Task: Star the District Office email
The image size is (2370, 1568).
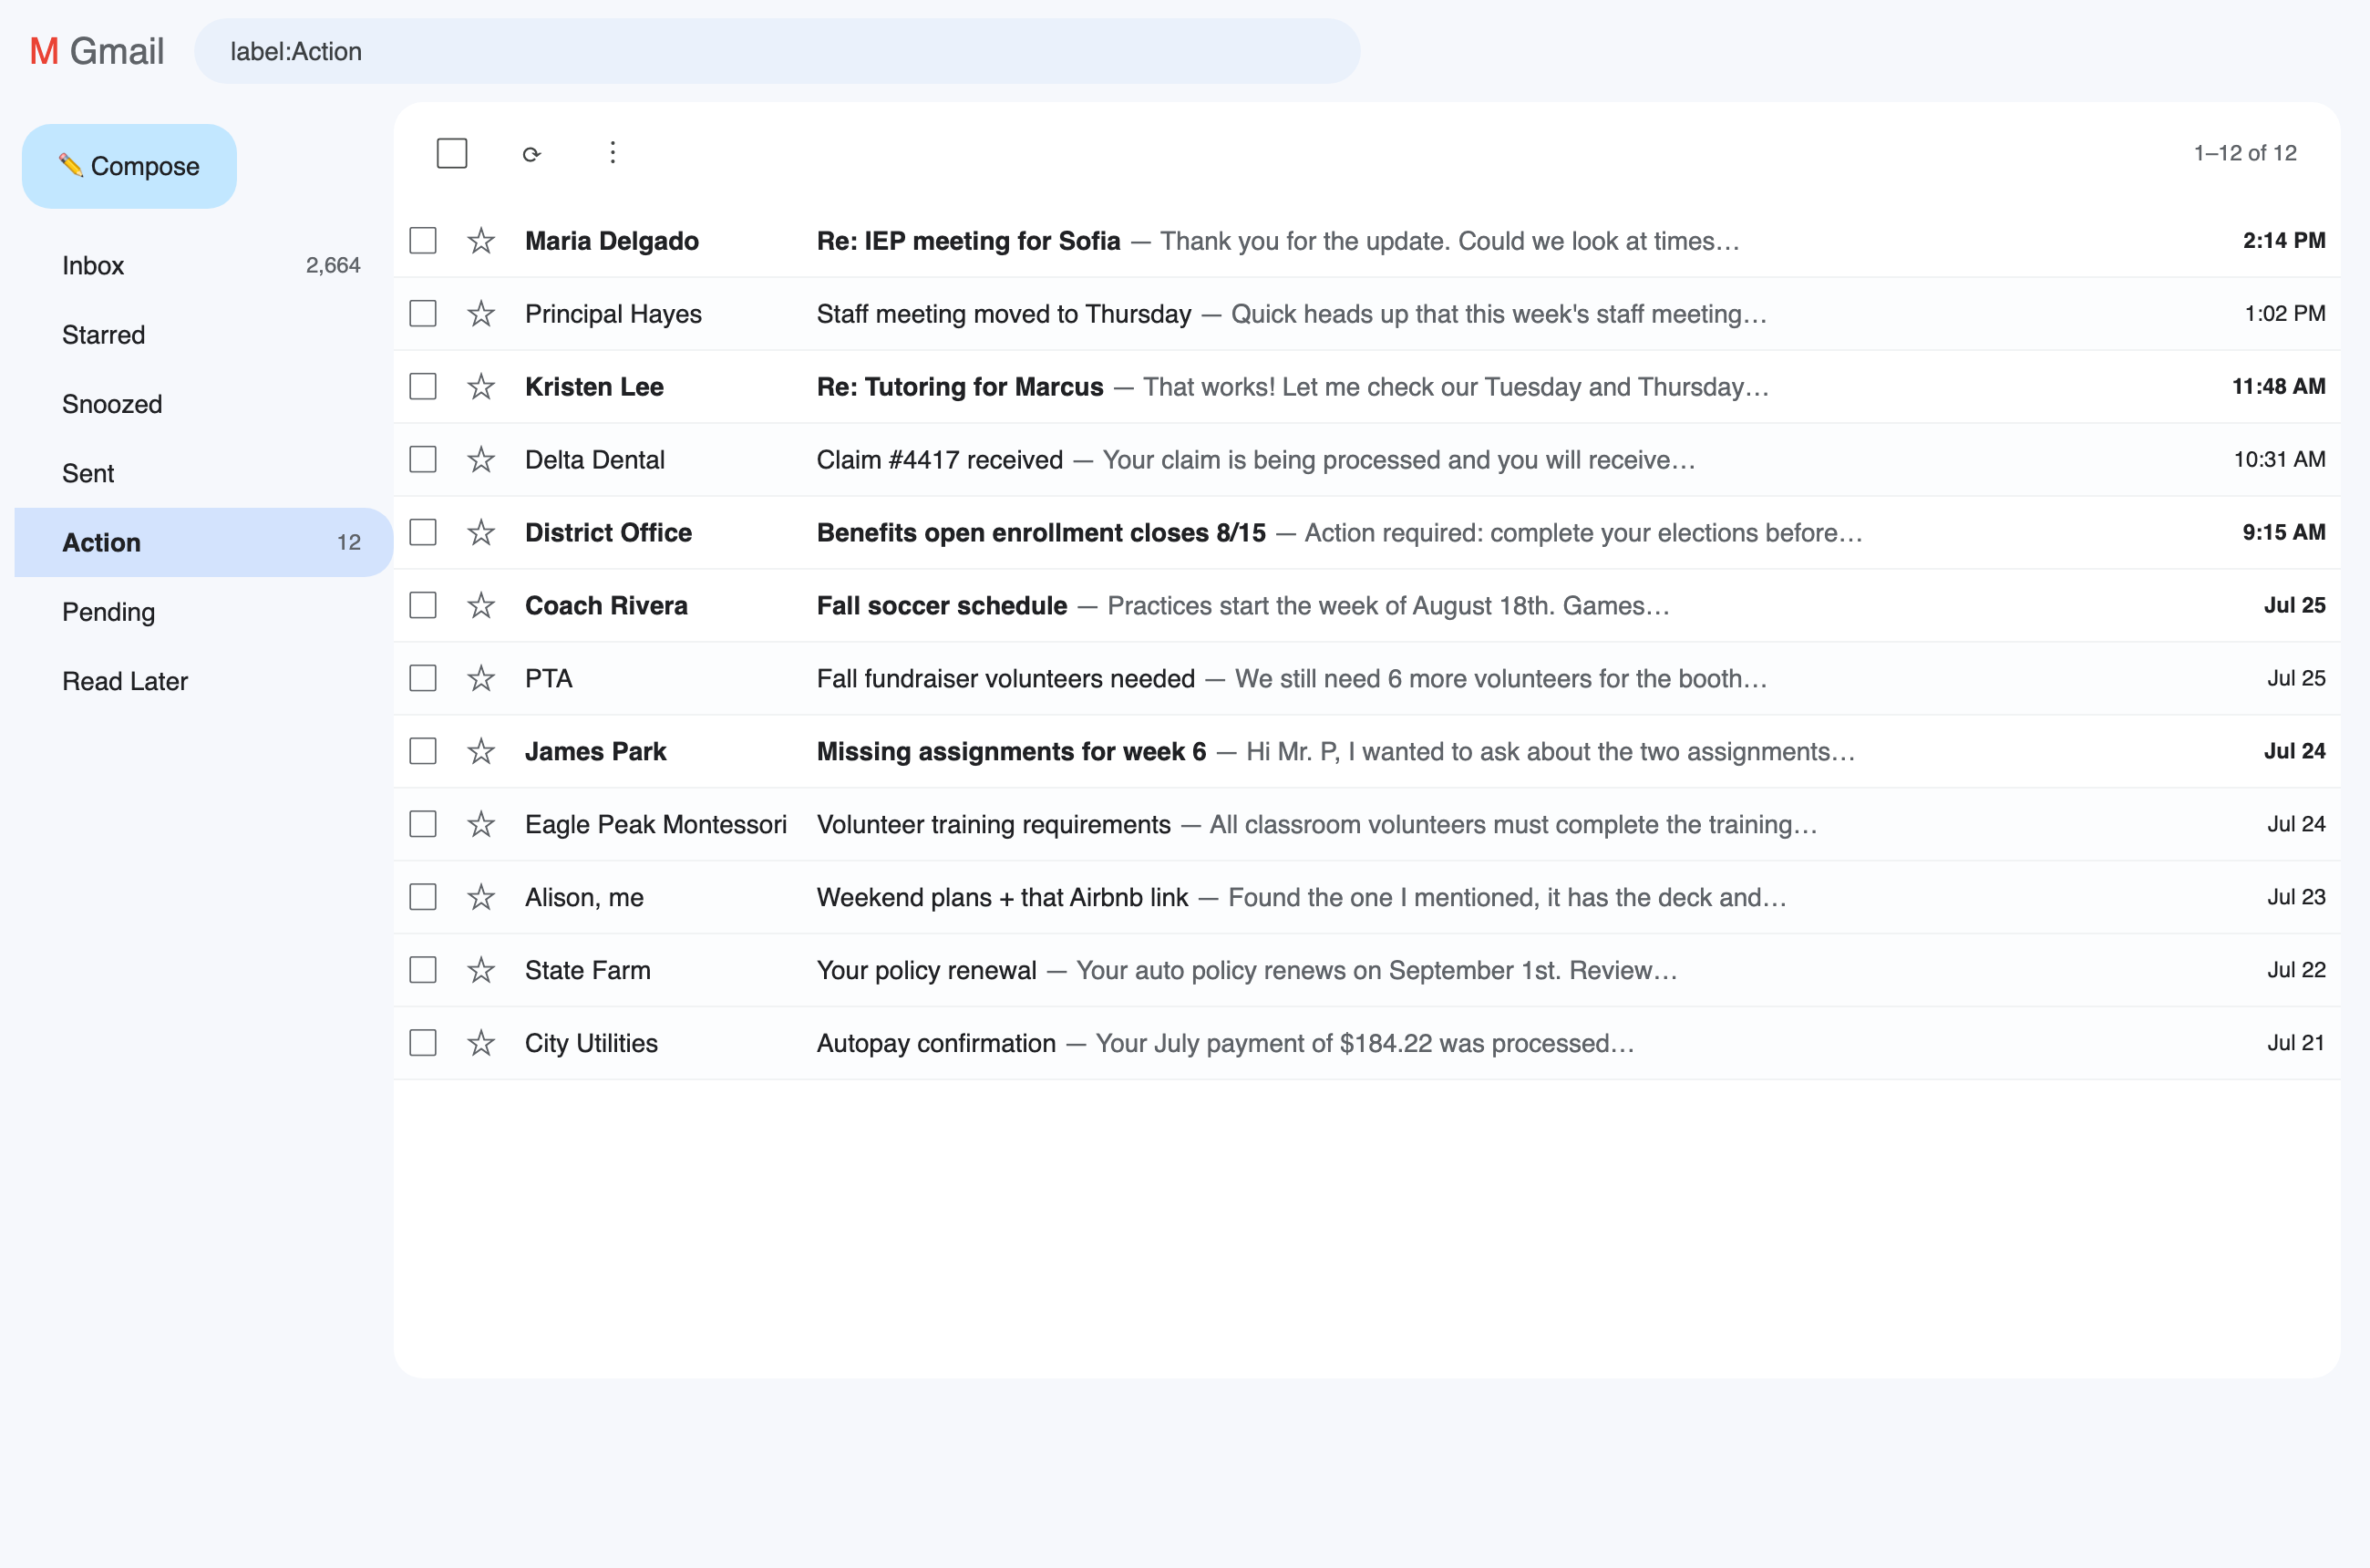Action: coord(481,533)
